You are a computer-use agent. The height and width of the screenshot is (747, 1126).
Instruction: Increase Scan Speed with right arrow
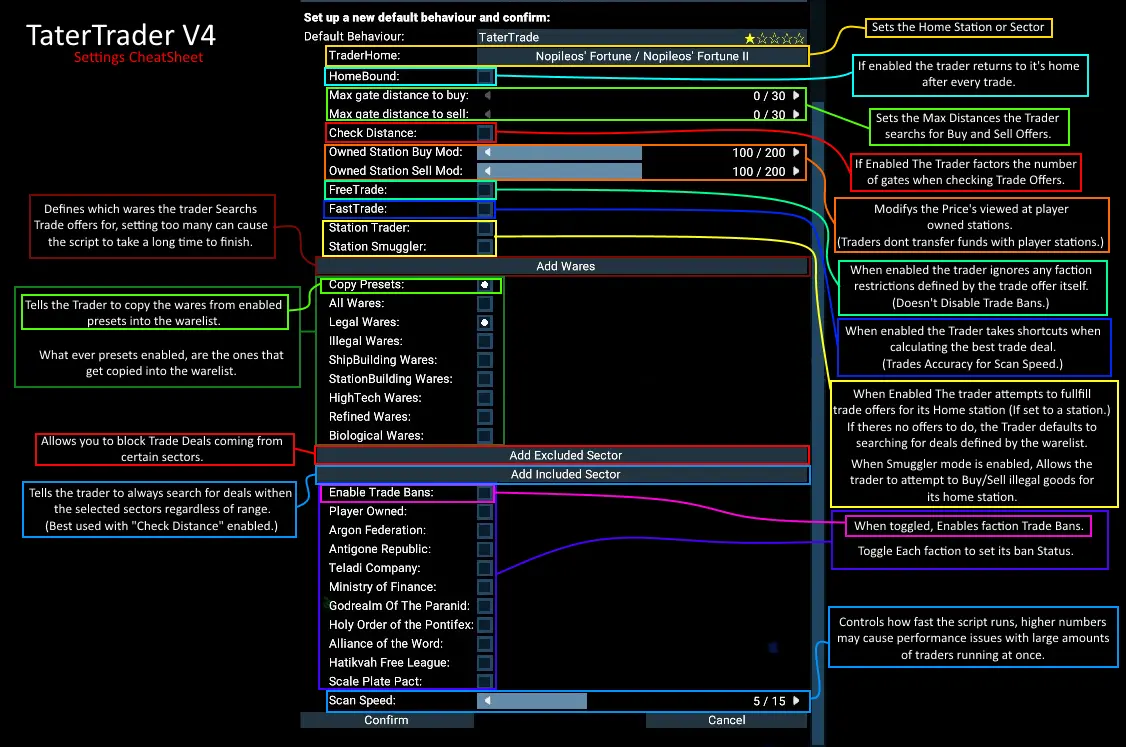pos(796,701)
